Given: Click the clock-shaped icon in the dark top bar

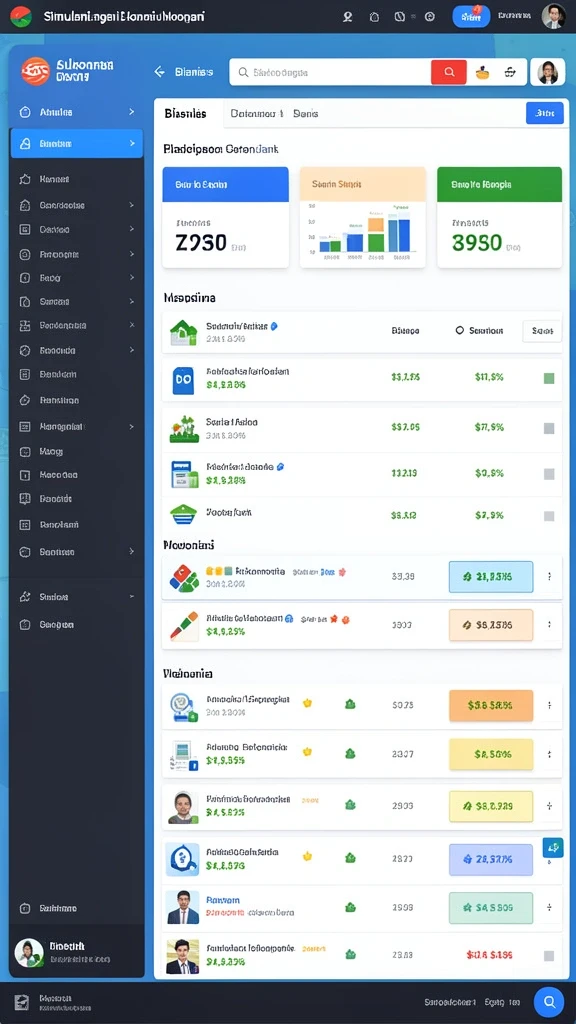Looking at the screenshot, I should tap(399, 17).
